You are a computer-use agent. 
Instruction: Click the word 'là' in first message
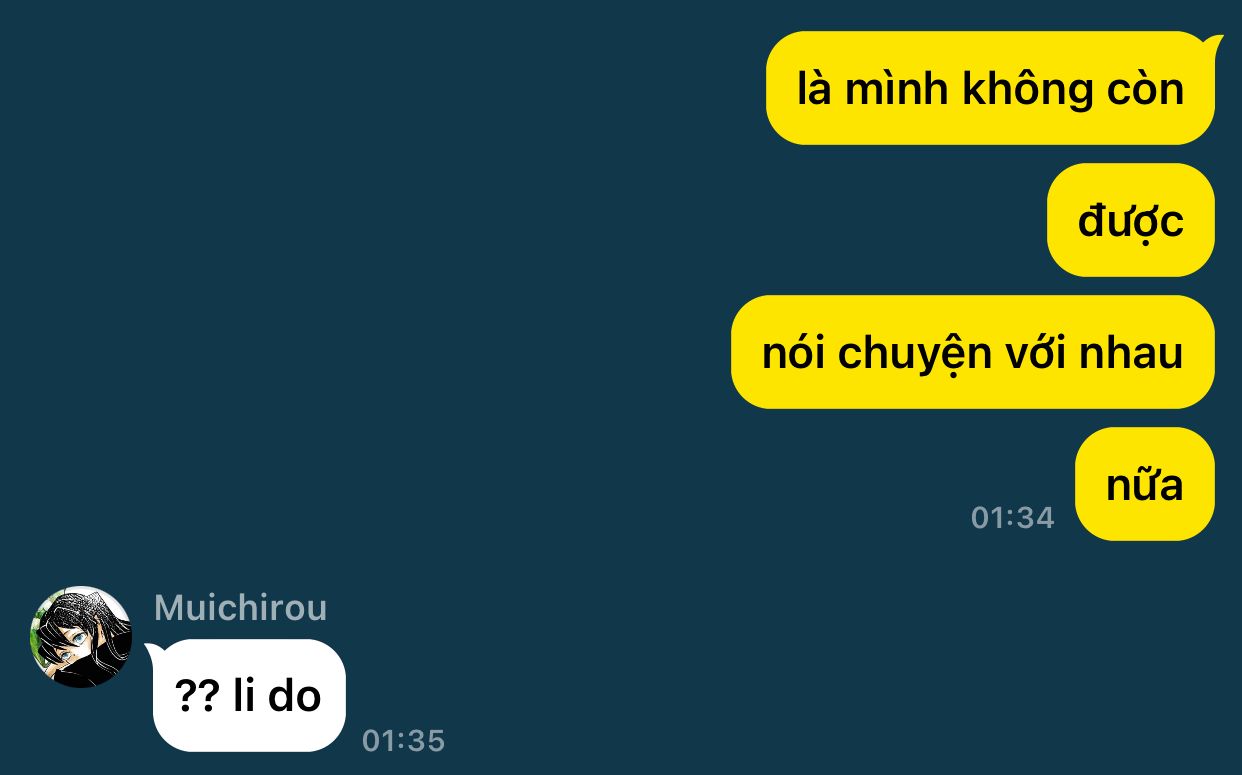coord(814,89)
